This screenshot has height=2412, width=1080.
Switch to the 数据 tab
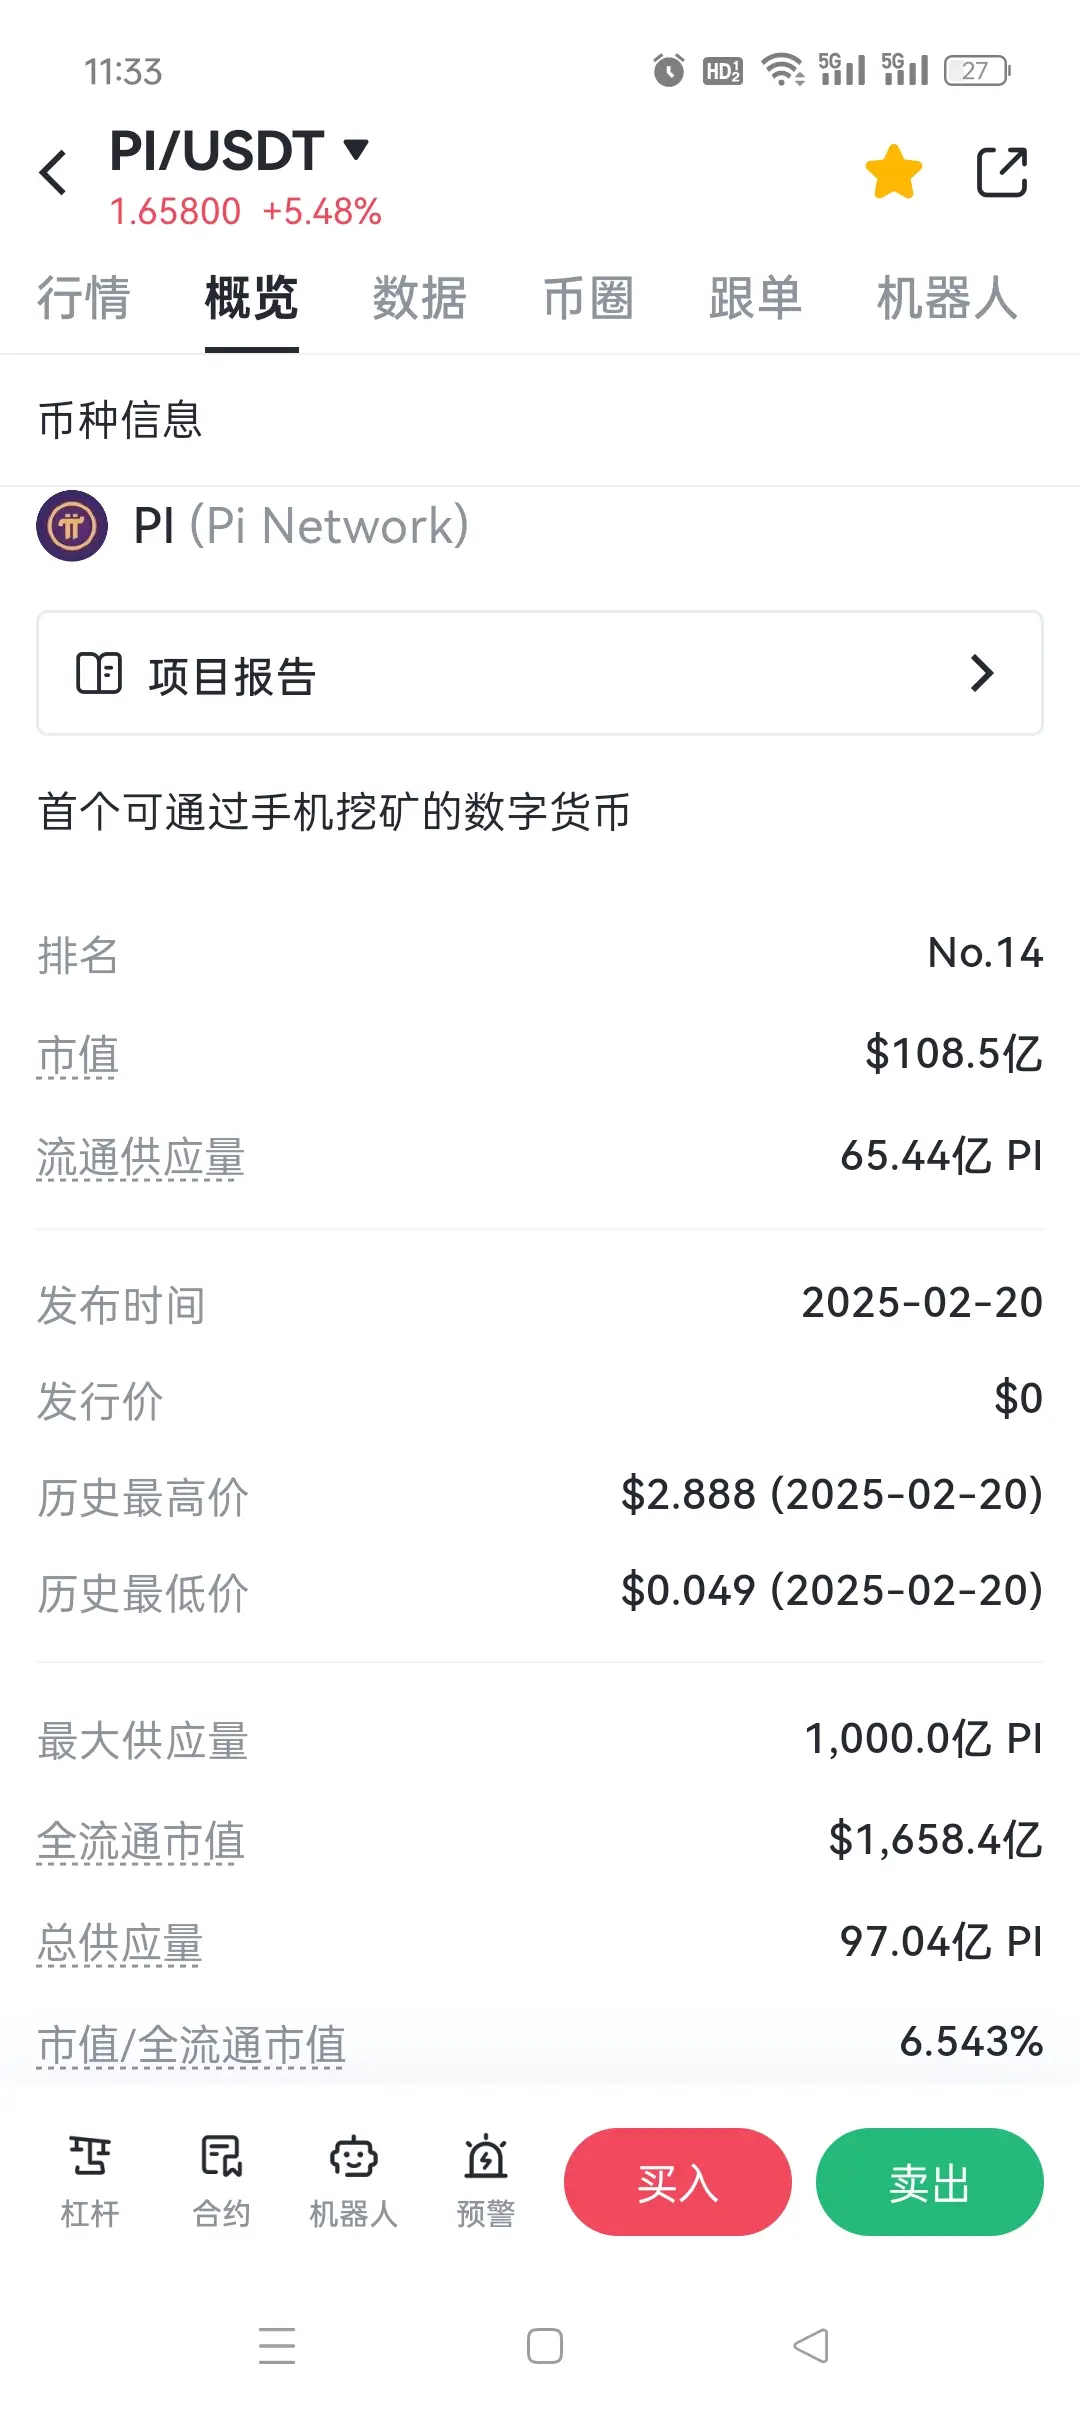[420, 298]
